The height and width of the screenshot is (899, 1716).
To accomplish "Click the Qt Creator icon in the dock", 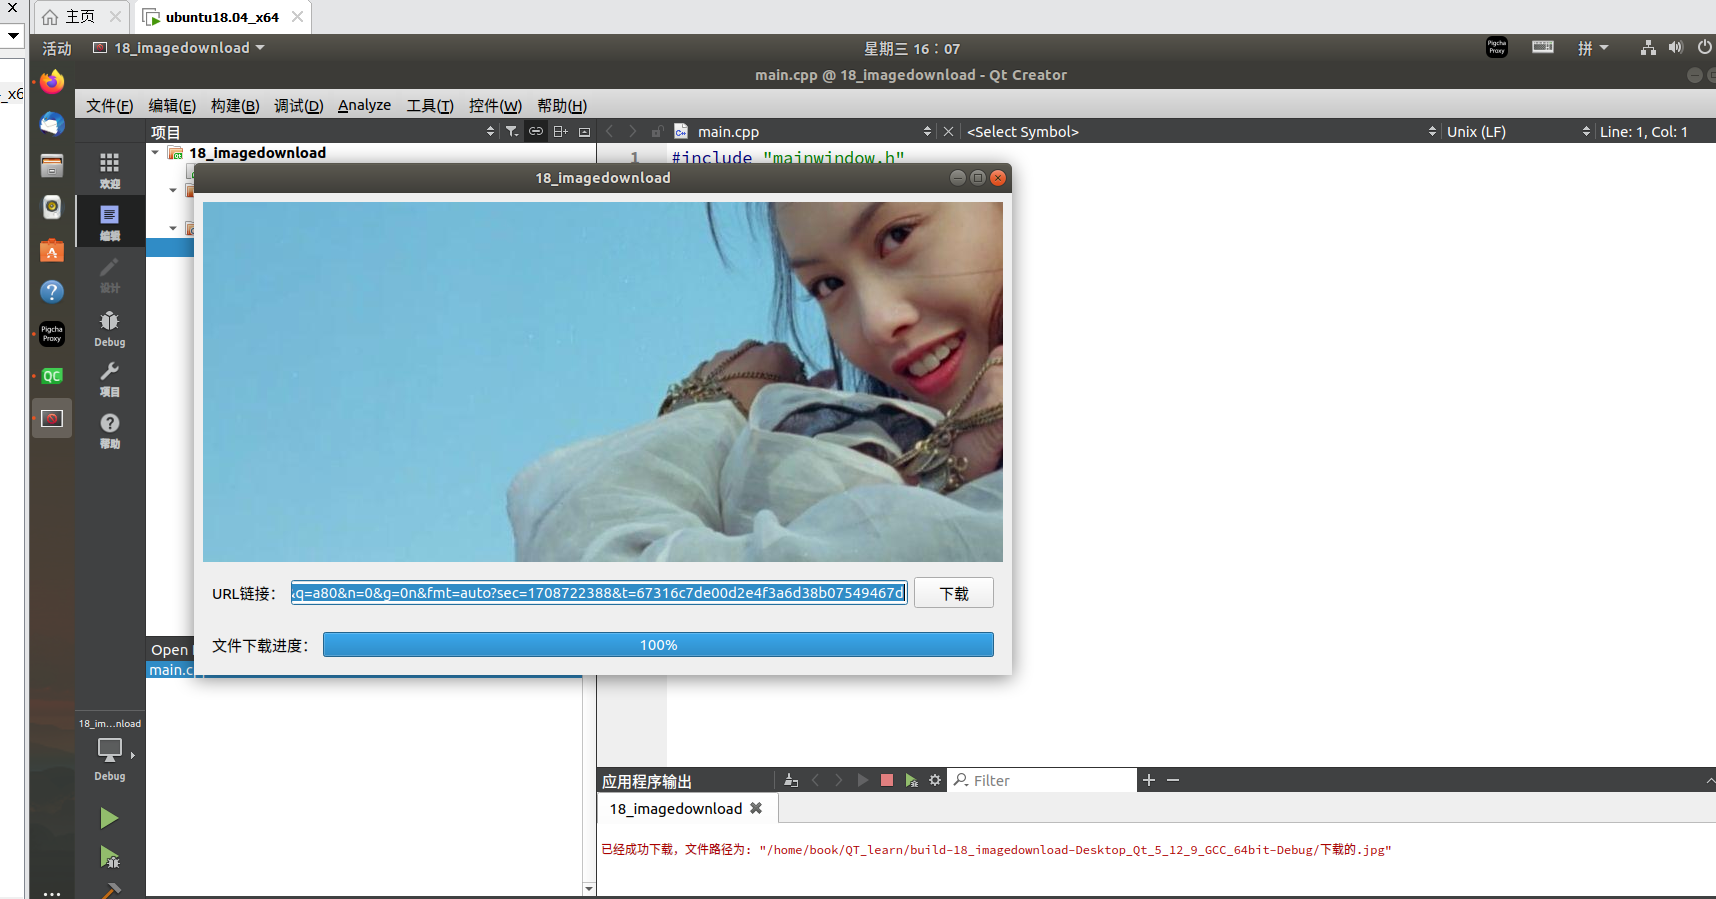I will (x=52, y=376).
